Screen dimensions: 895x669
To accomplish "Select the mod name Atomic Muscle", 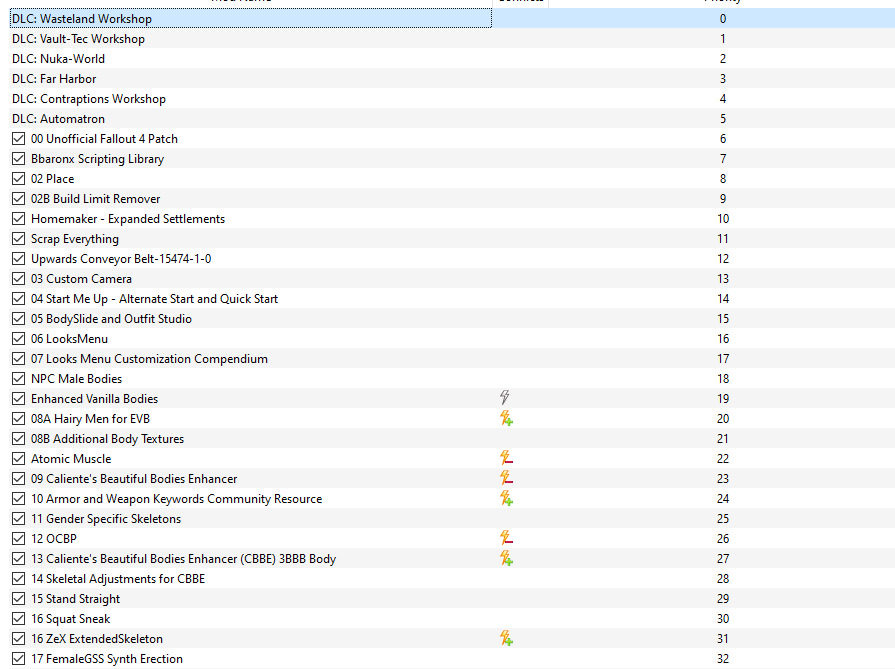I will coord(71,458).
